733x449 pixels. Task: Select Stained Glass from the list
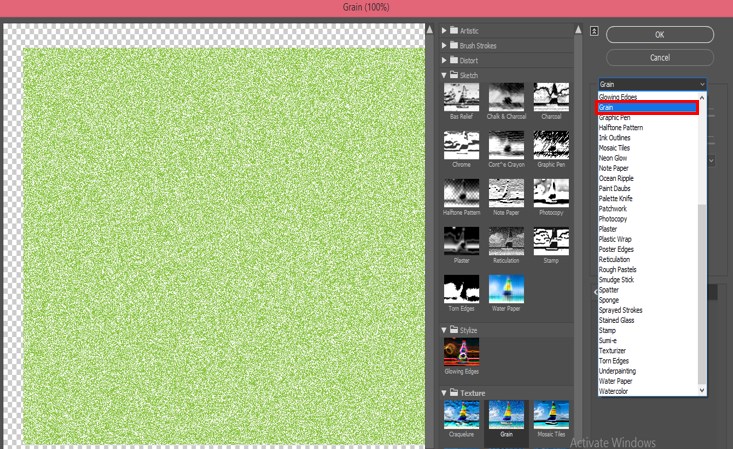[617, 320]
